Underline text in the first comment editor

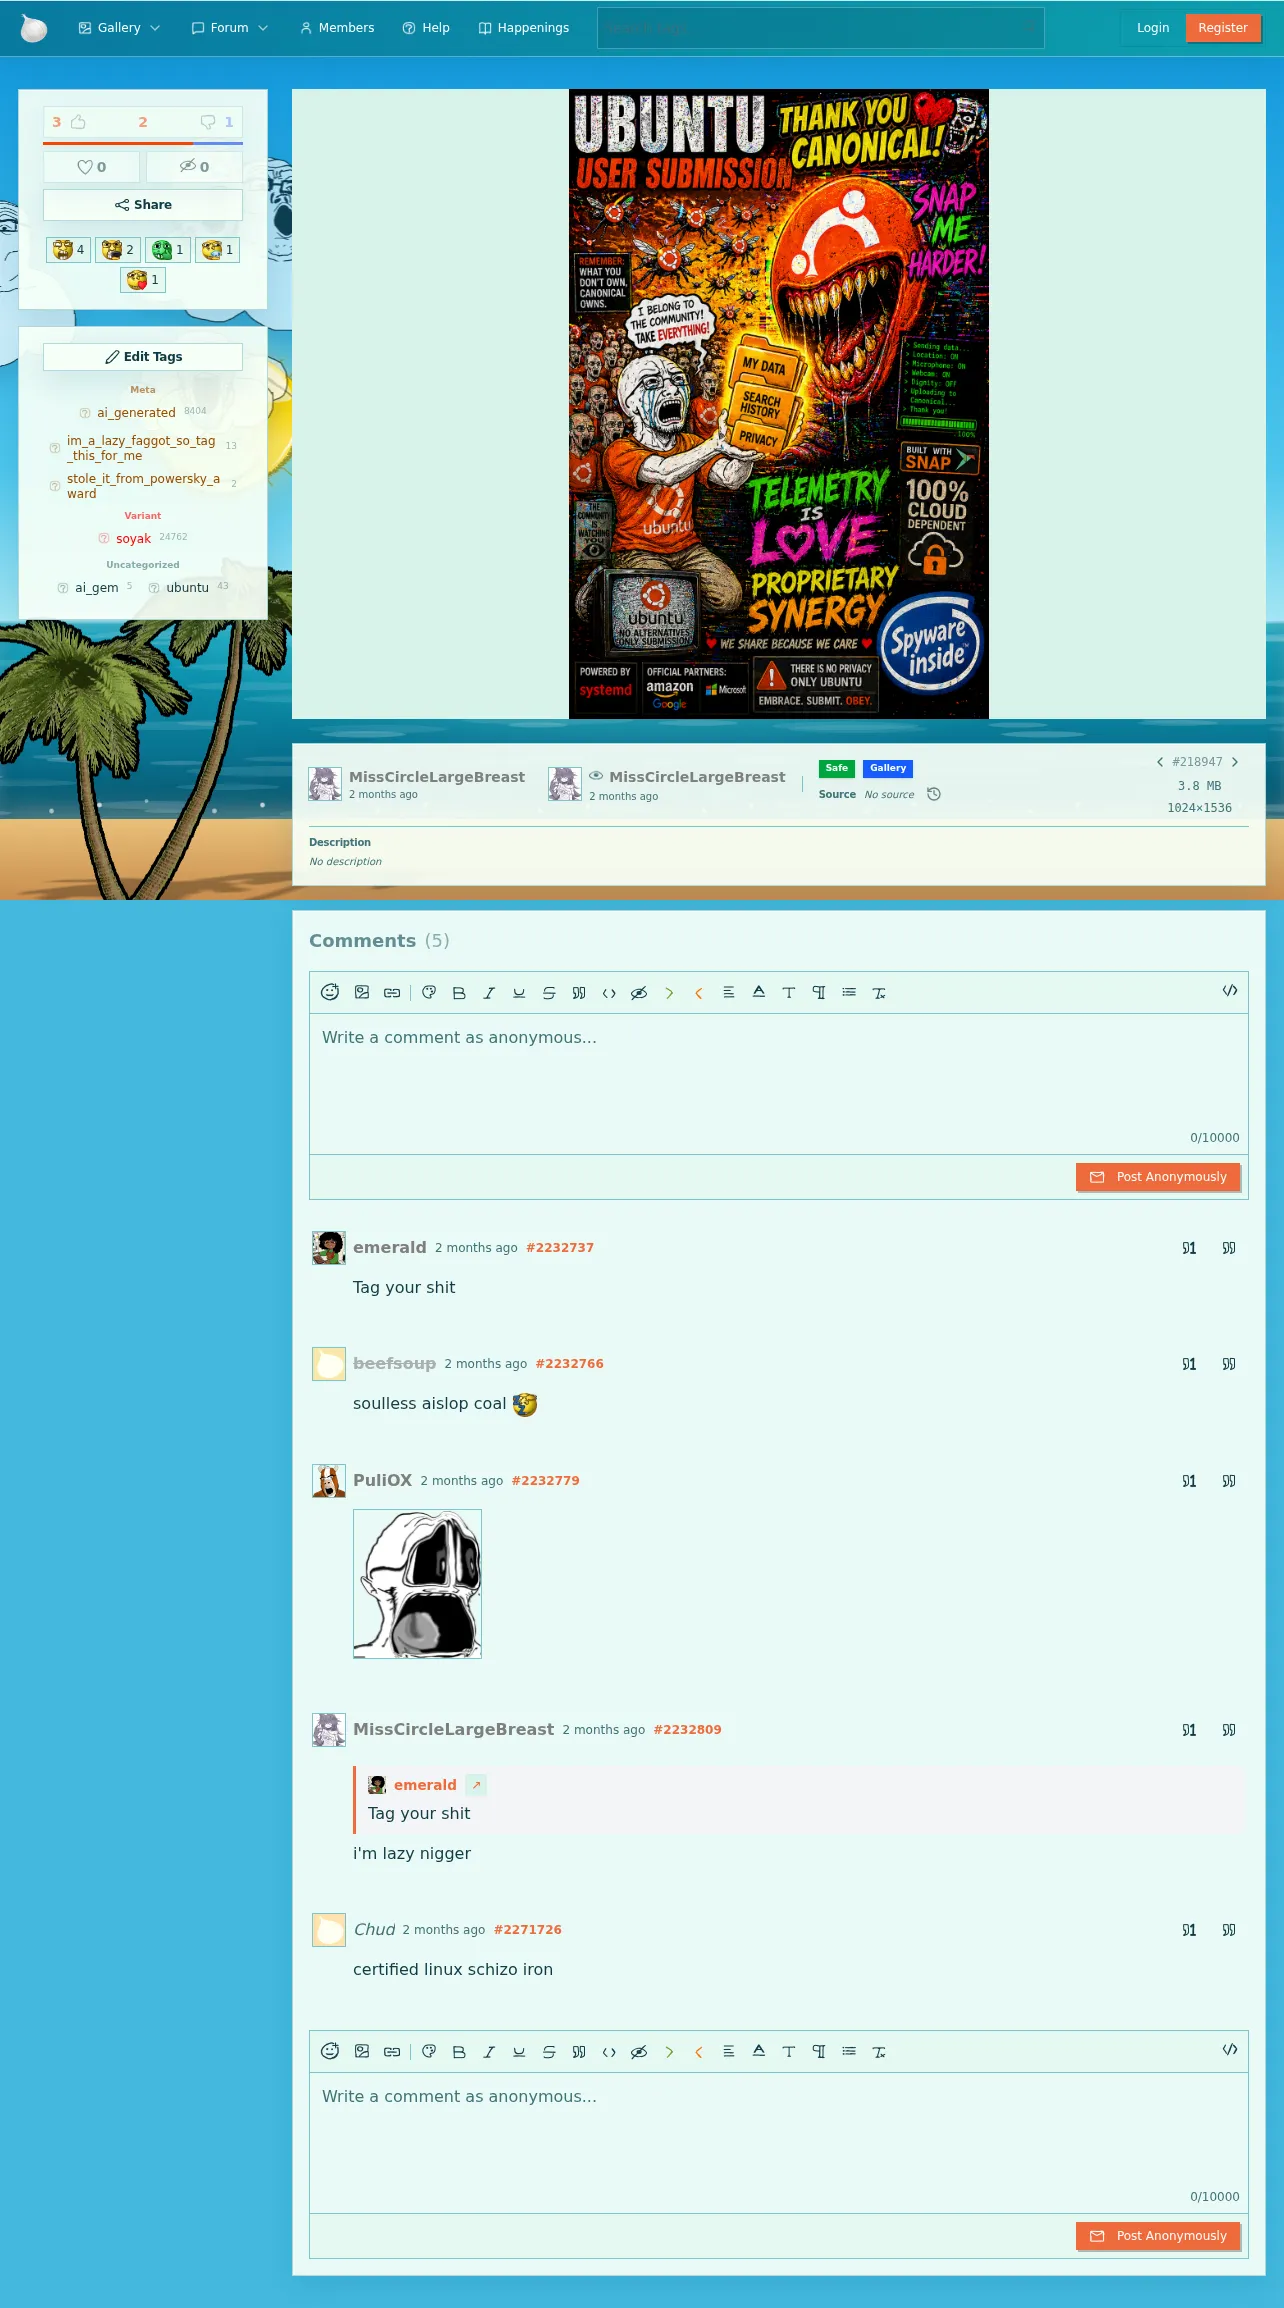[519, 993]
